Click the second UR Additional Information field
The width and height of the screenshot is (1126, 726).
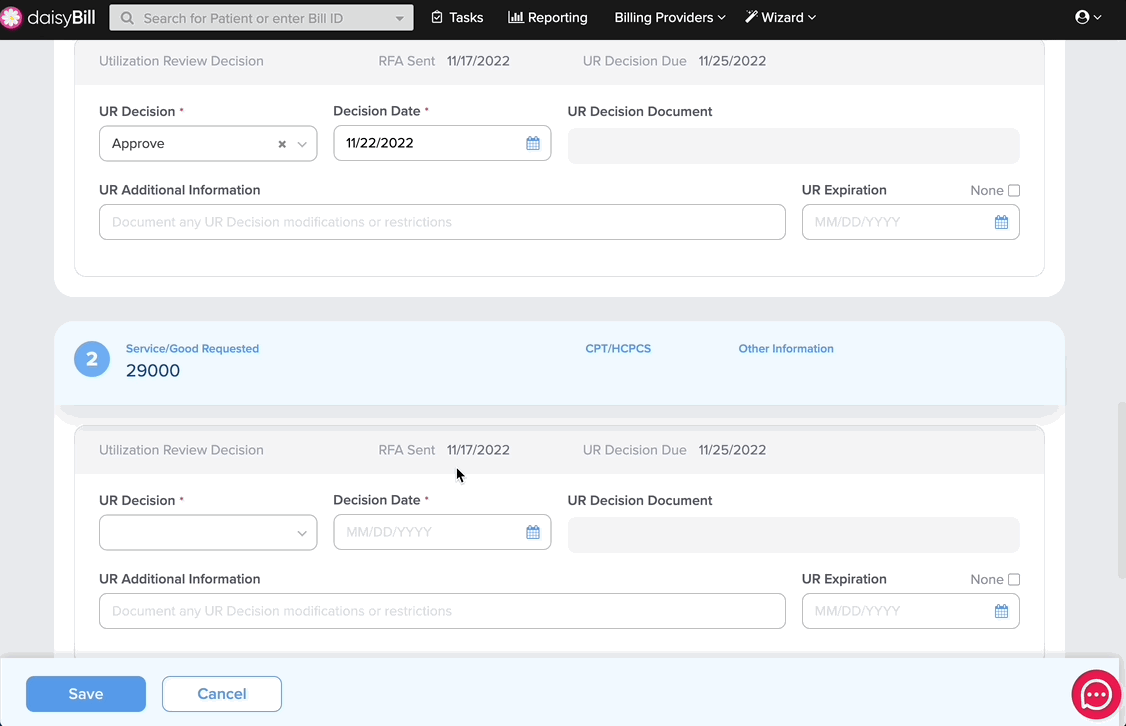click(442, 611)
